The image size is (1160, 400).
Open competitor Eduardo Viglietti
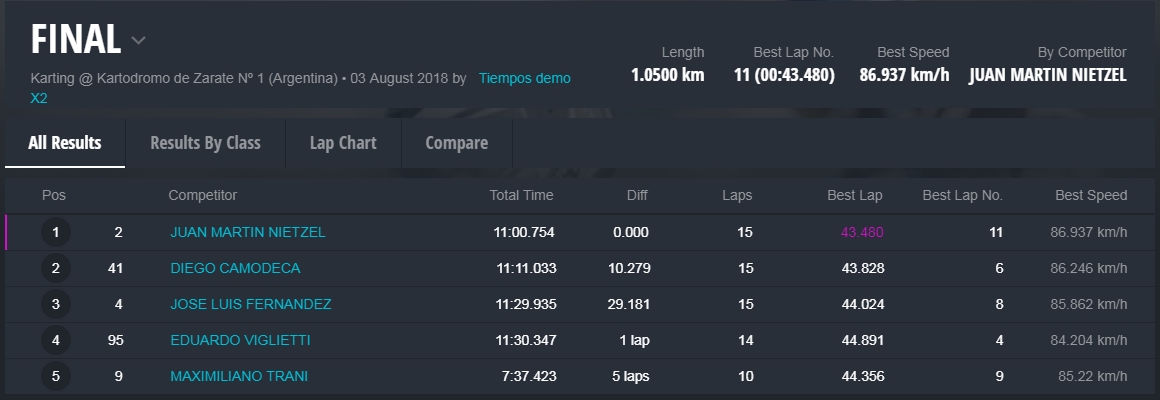click(240, 340)
